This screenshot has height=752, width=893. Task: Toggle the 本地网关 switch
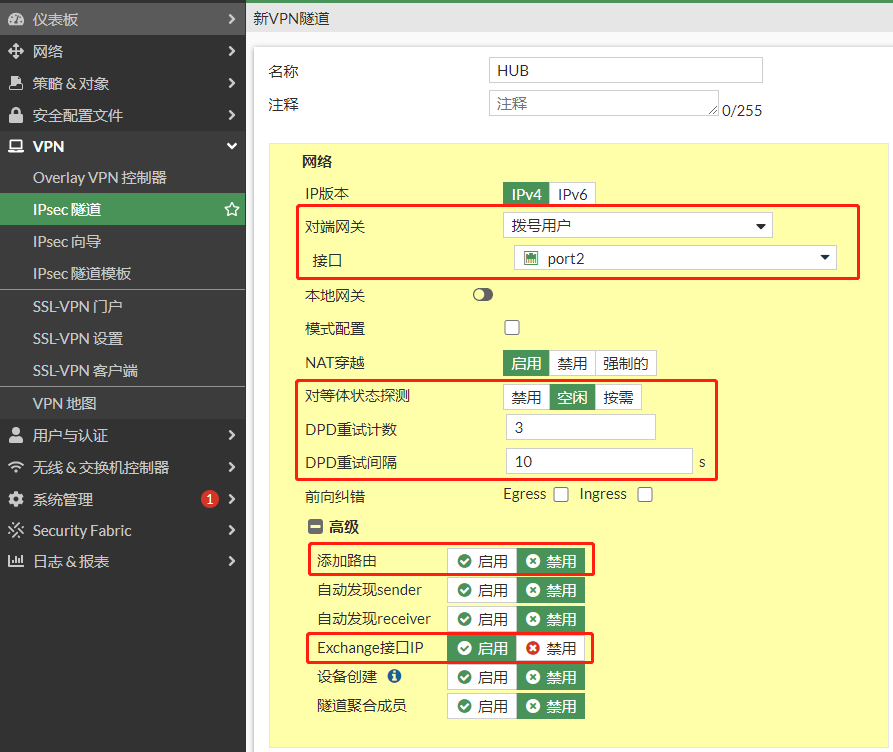coord(483,295)
